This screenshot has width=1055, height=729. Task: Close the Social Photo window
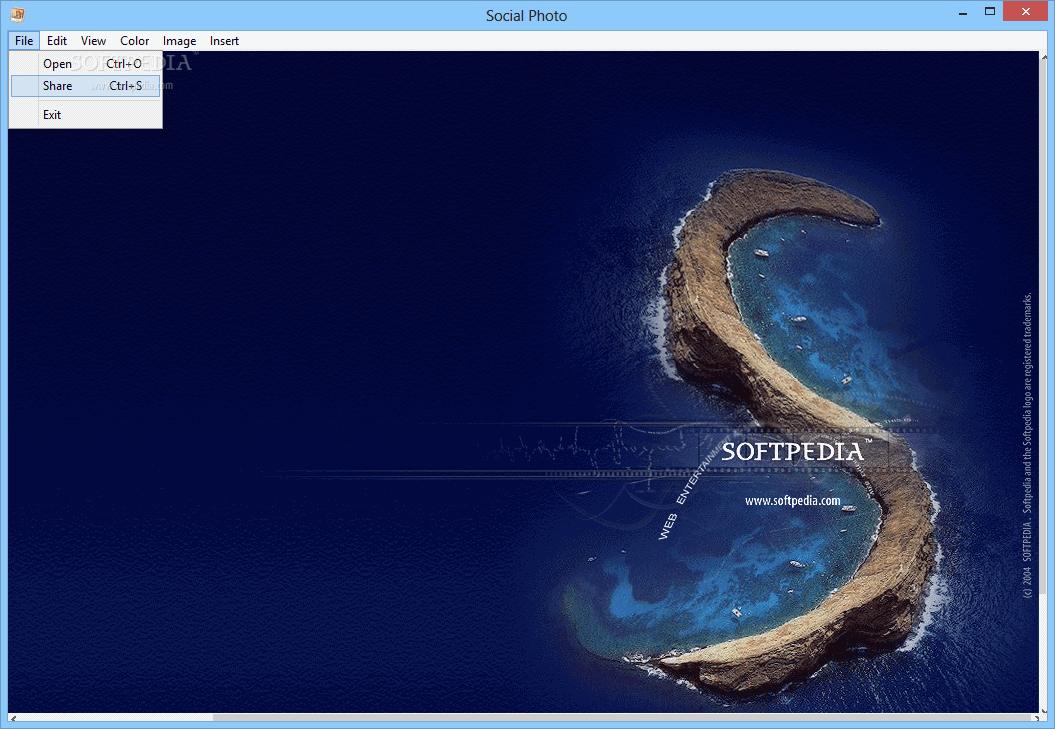coord(1026,11)
